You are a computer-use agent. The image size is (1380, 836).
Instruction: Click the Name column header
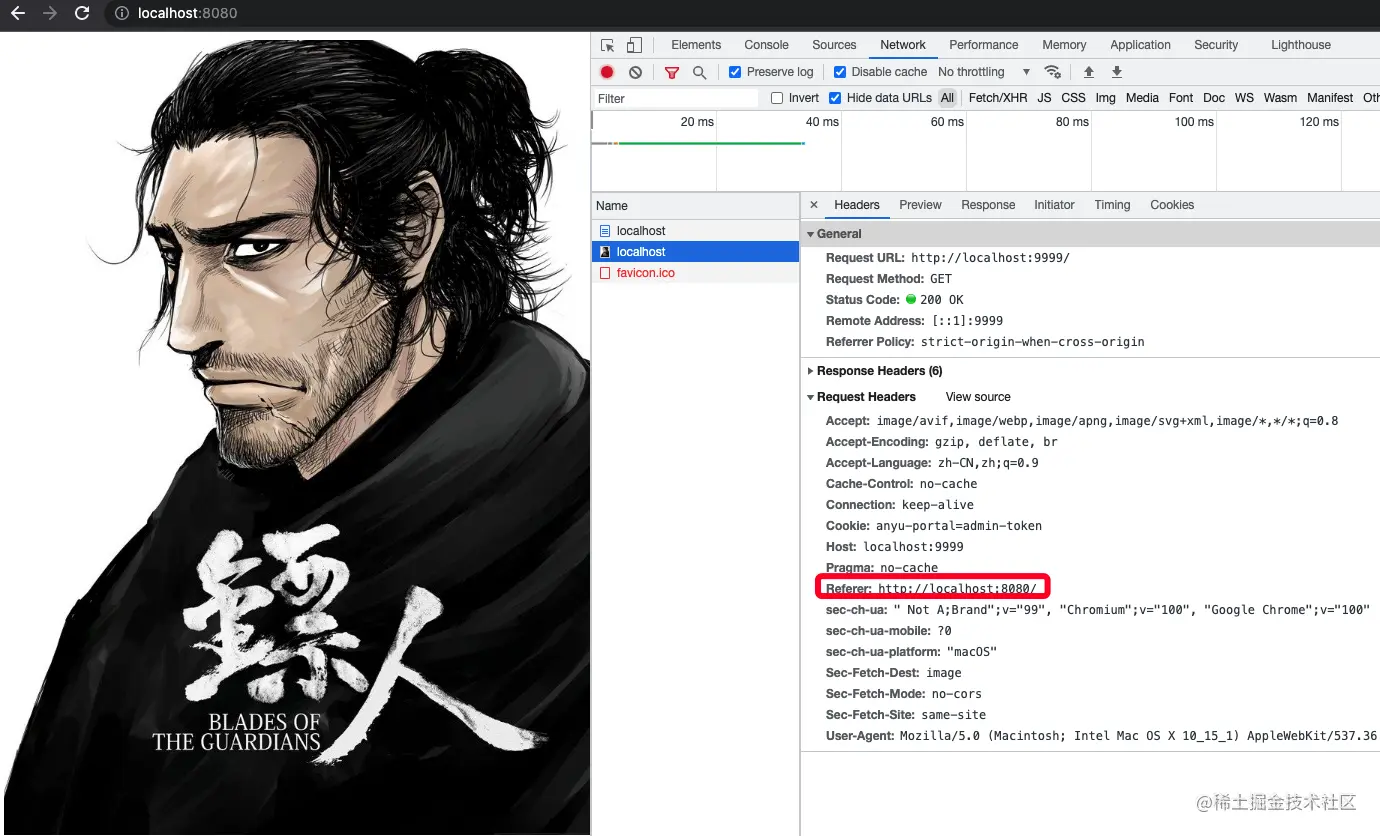click(x=695, y=206)
